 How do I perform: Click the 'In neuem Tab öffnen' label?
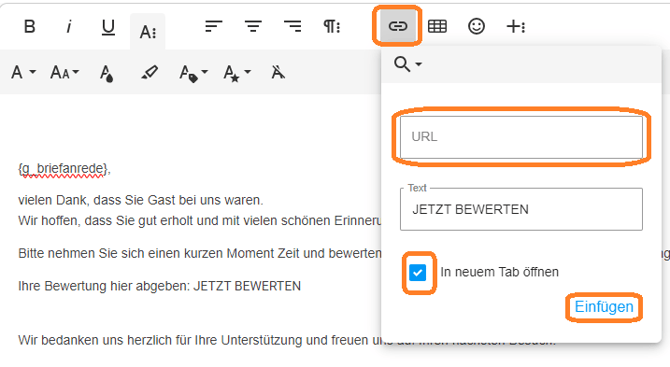[x=500, y=272]
